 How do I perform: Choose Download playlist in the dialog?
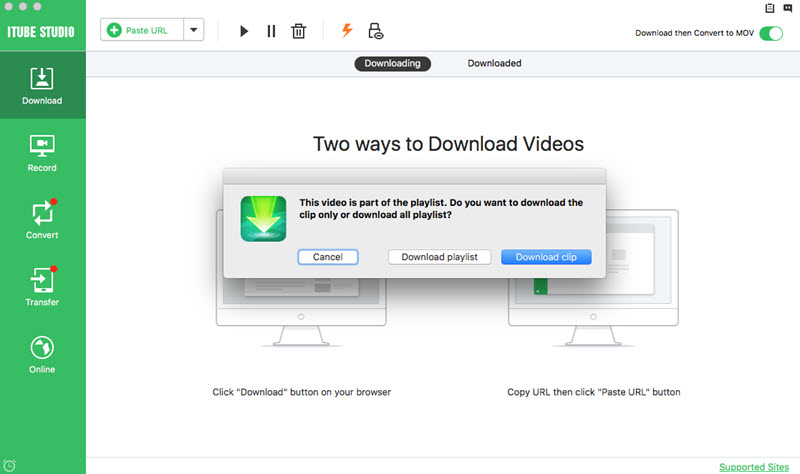click(439, 257)
